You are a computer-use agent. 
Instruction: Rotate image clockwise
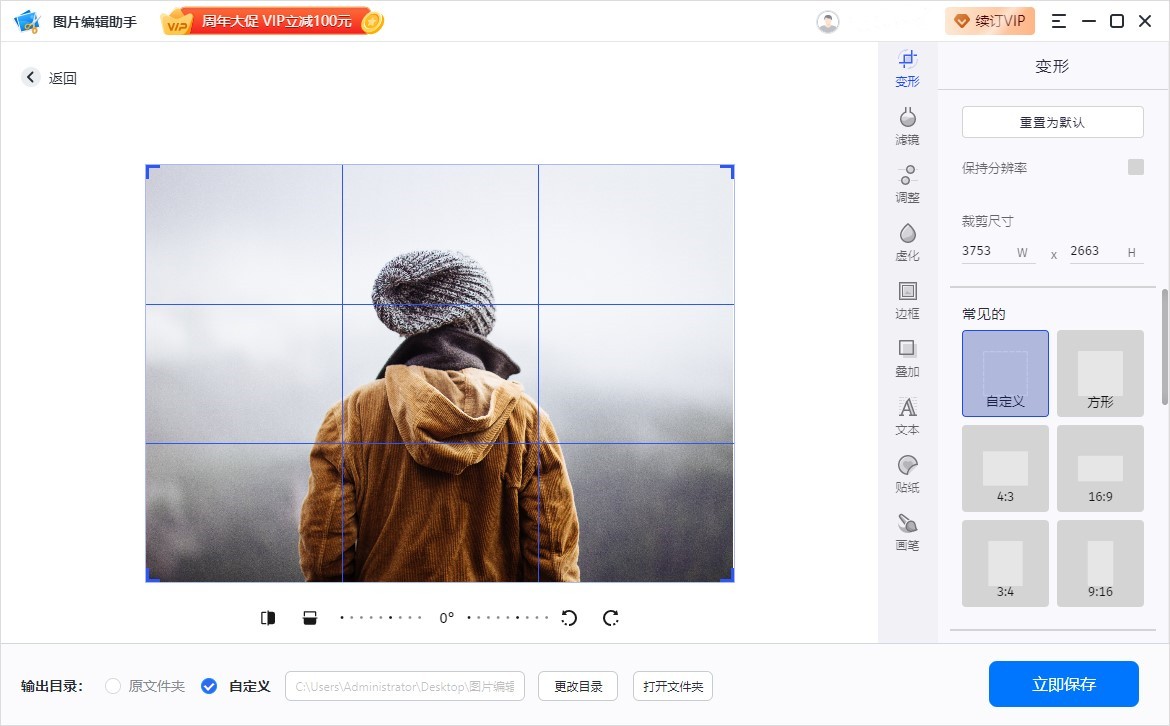(x=610, y=618)
